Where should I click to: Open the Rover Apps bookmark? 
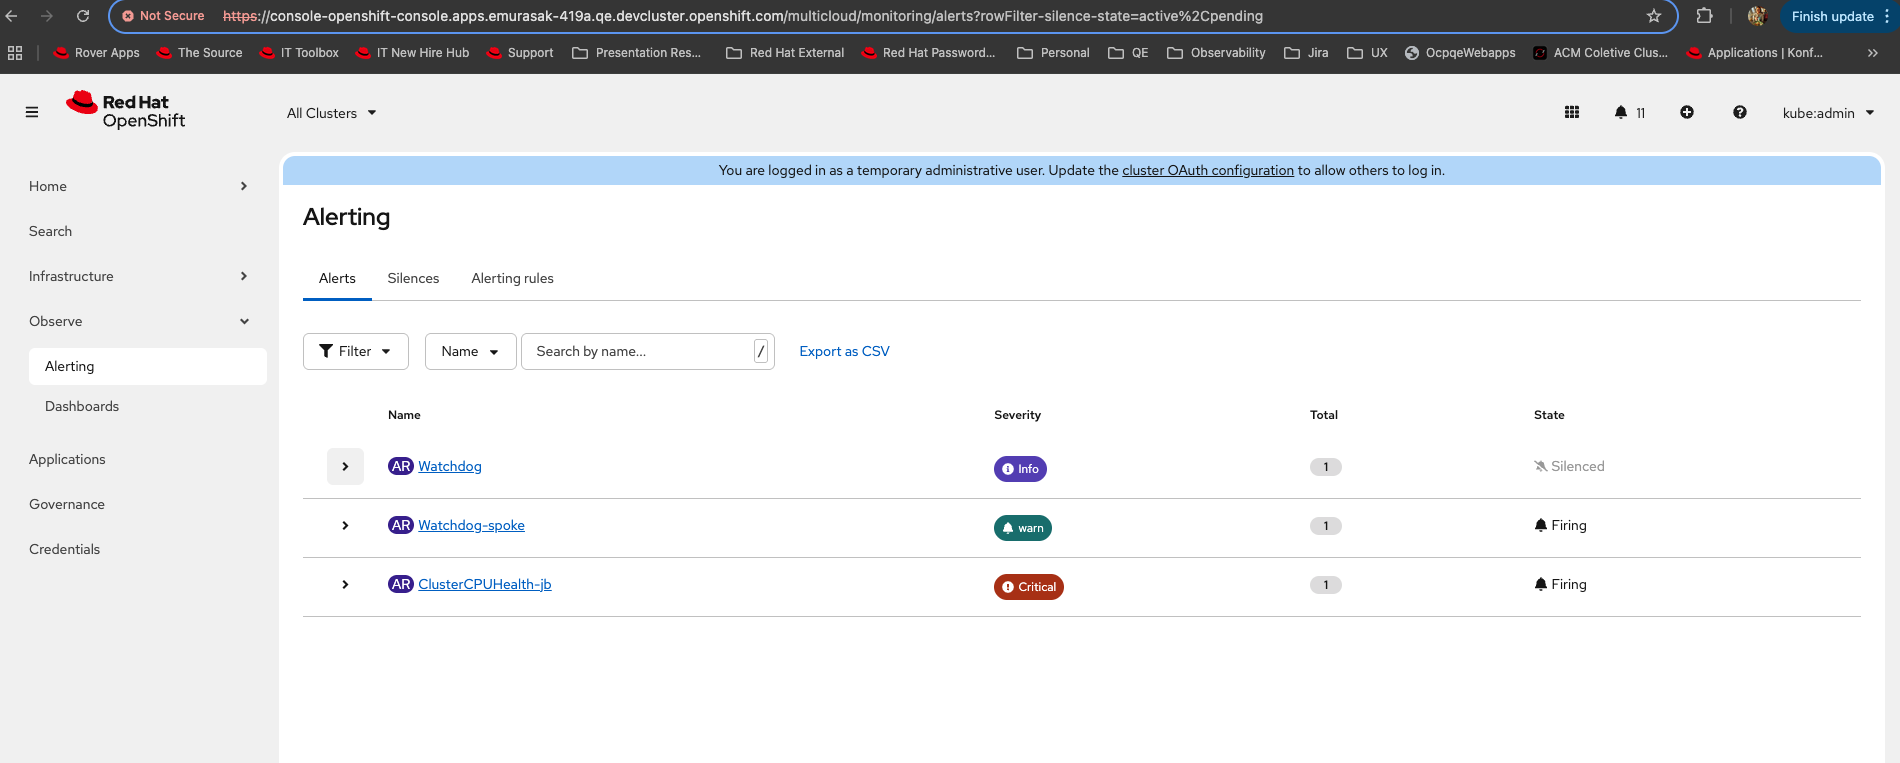click(97, 53)
